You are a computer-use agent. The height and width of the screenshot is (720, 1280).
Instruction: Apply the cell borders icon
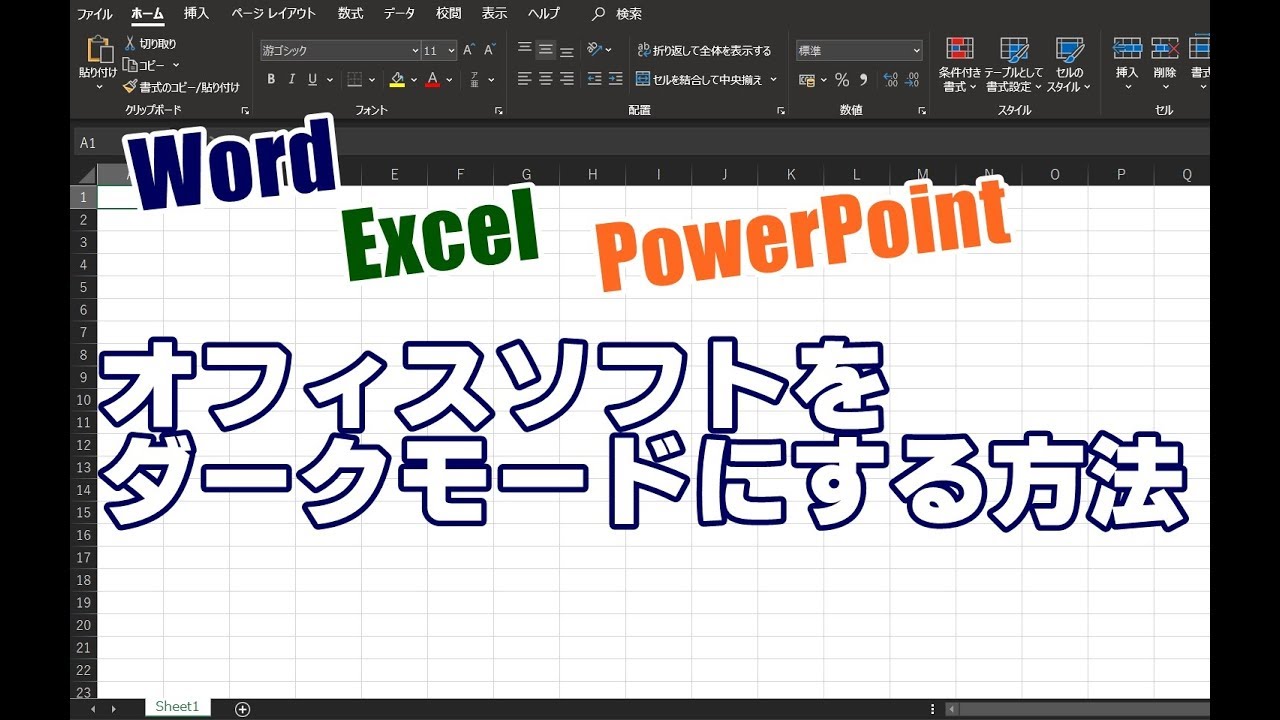click(355, 80)
